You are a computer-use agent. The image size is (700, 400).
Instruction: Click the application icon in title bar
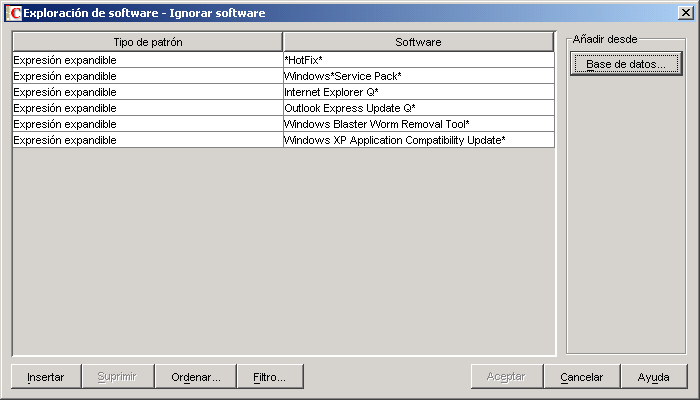tap(14, 13)
